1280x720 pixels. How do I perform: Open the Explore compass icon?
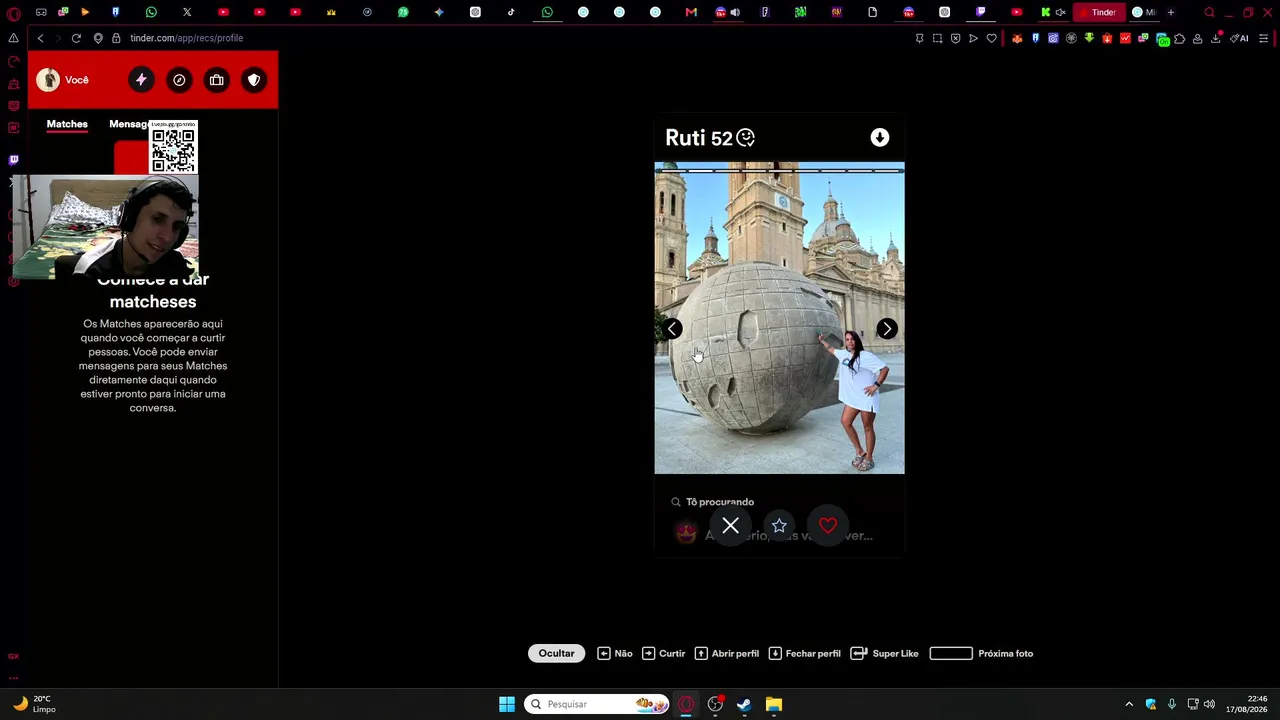coord(179,80)
